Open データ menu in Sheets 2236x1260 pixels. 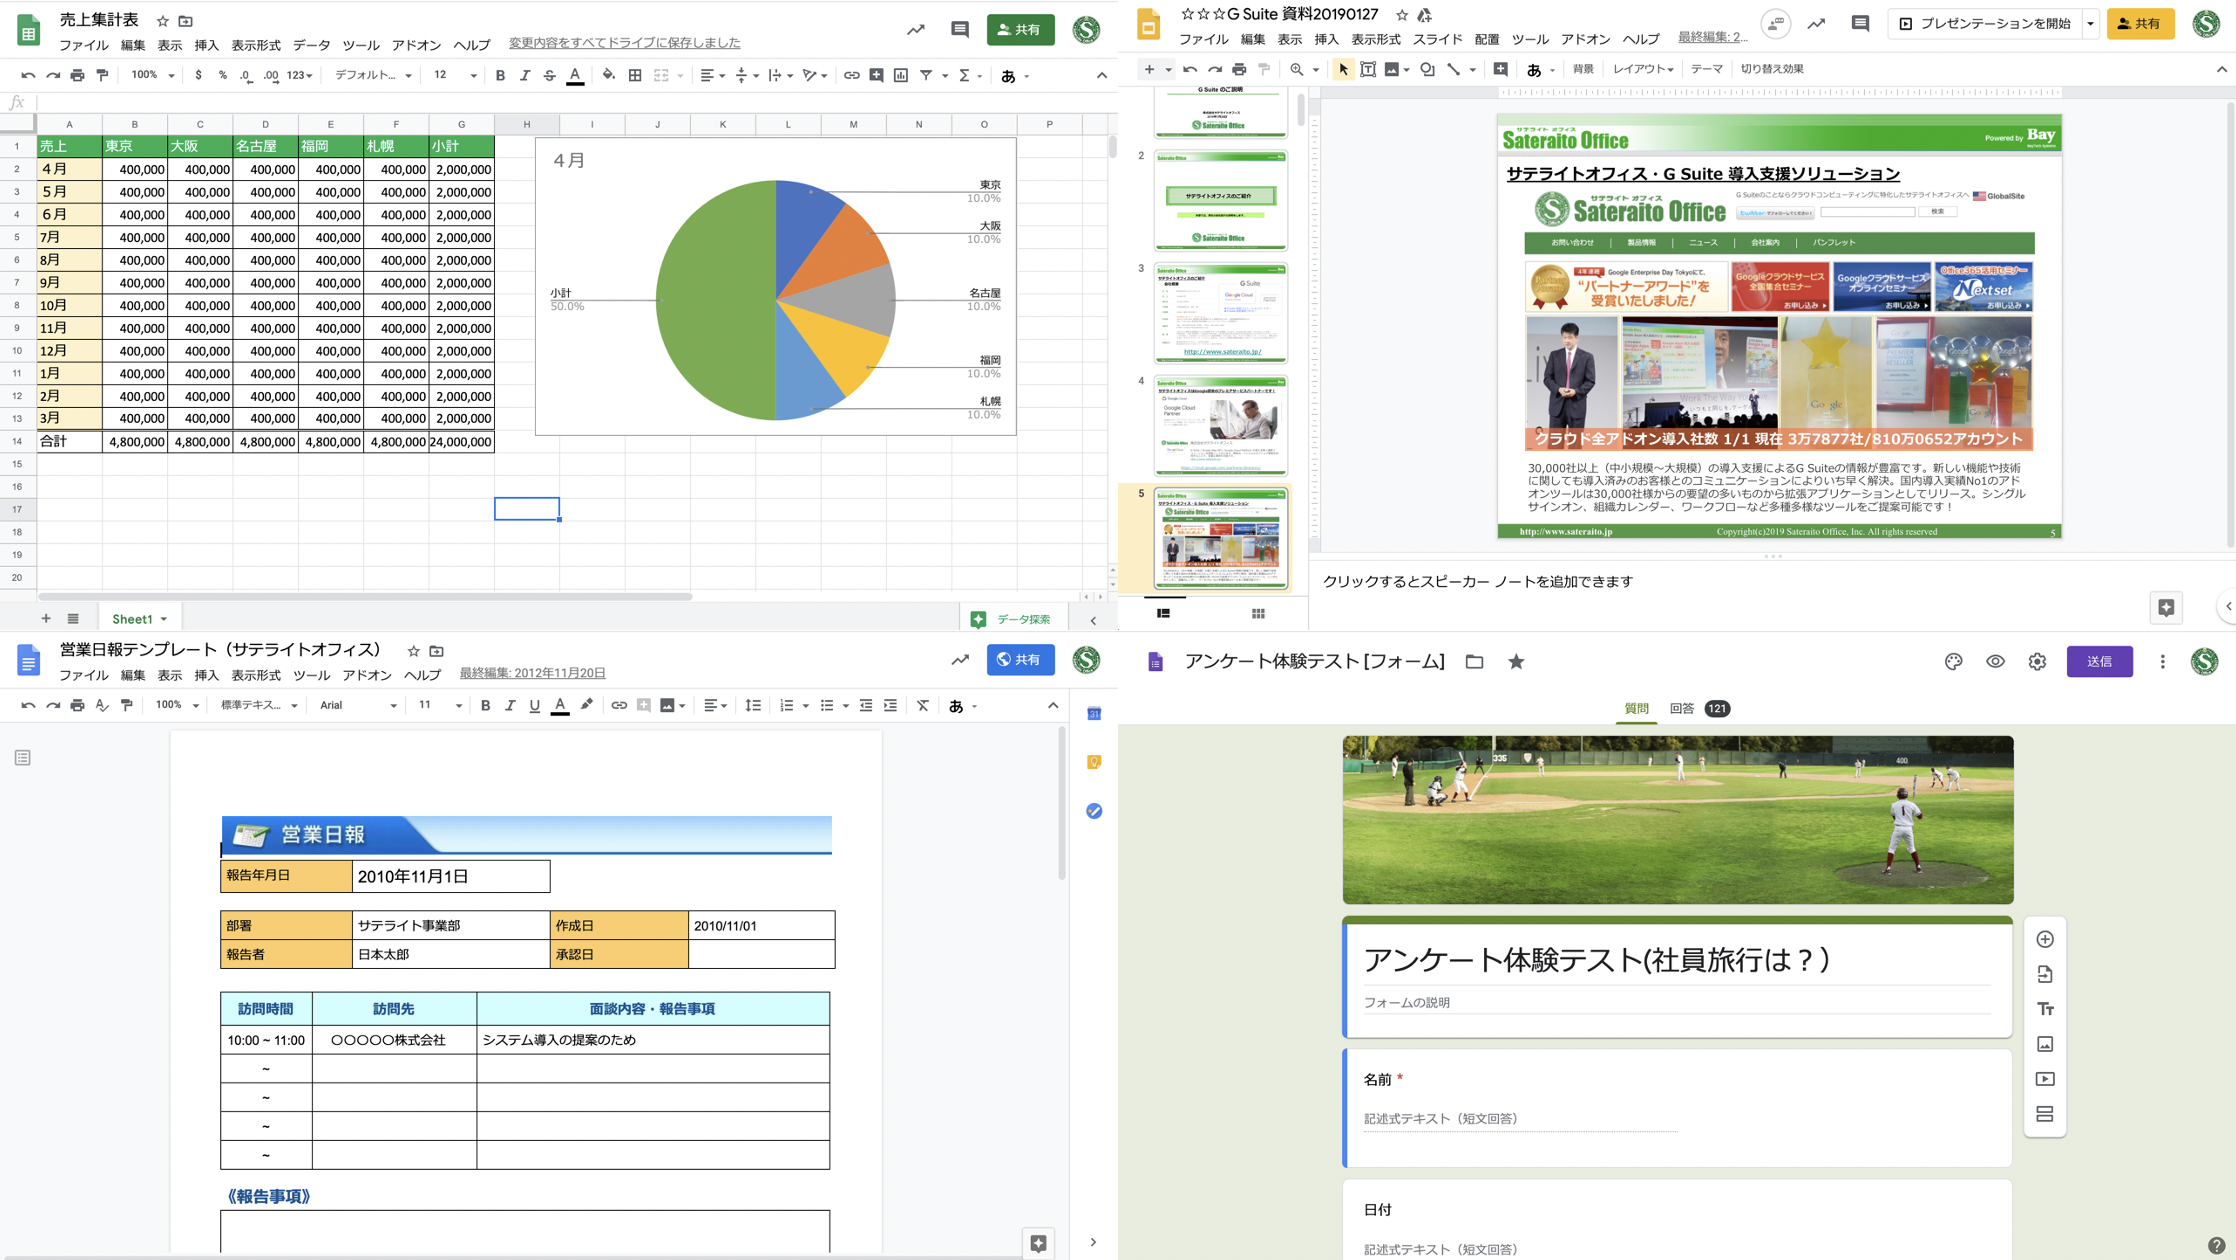[311, 45]
